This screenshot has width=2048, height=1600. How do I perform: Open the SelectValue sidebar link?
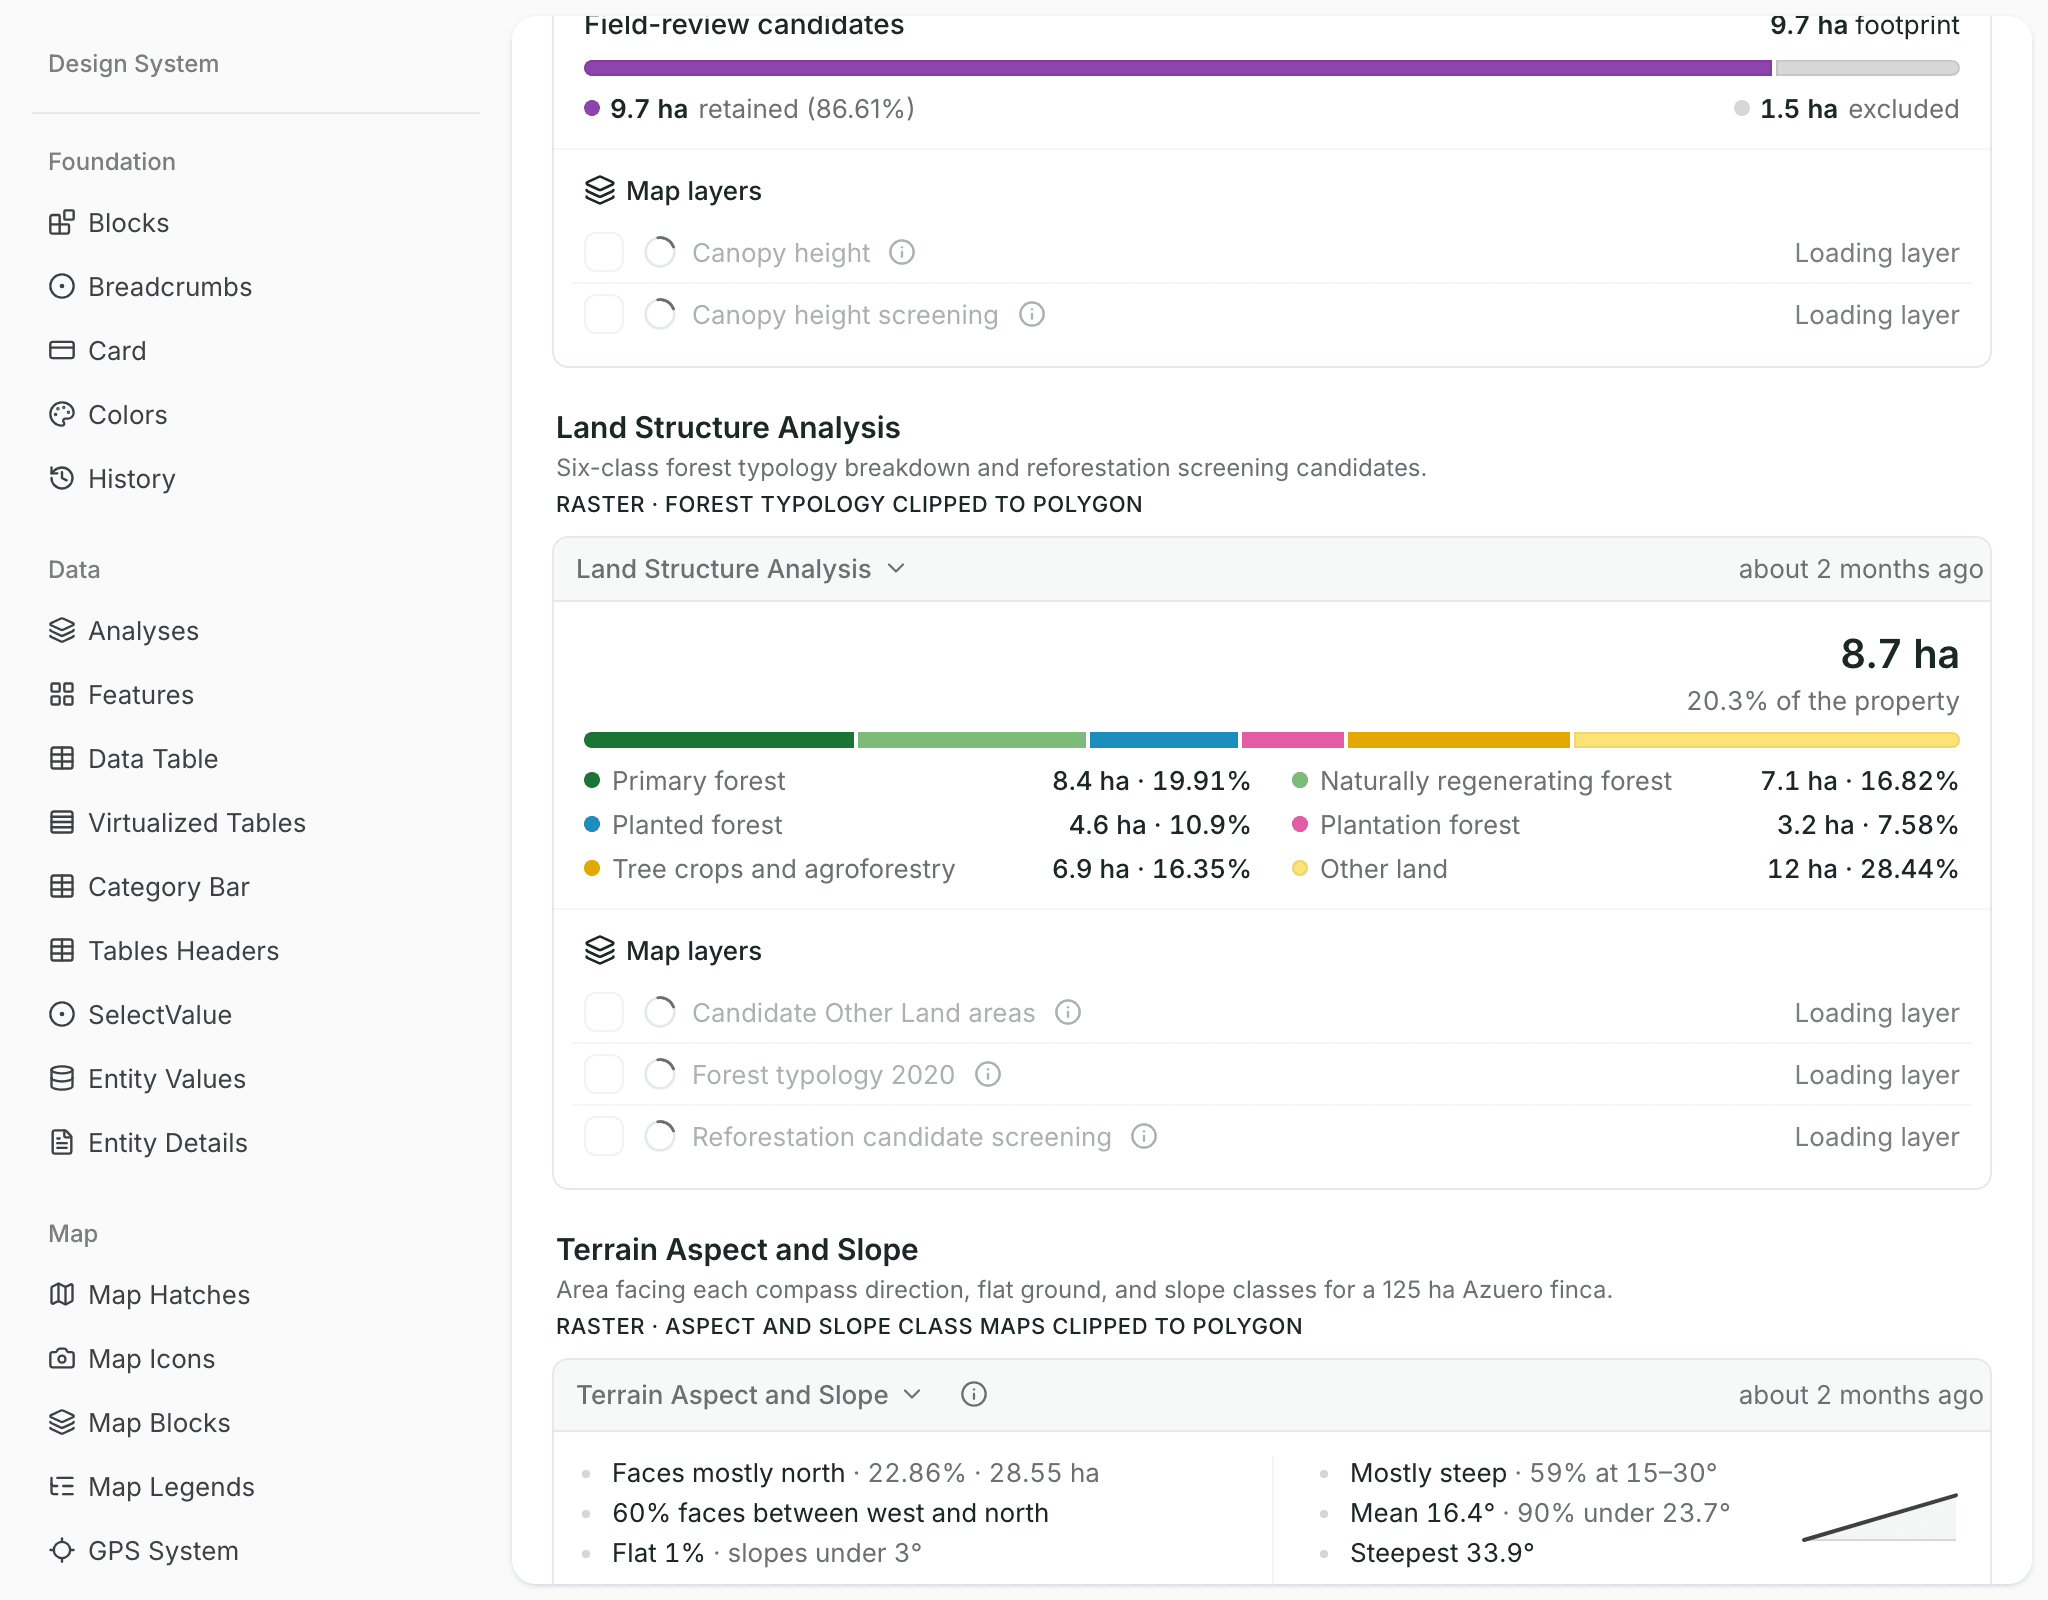click(159, 1015)
